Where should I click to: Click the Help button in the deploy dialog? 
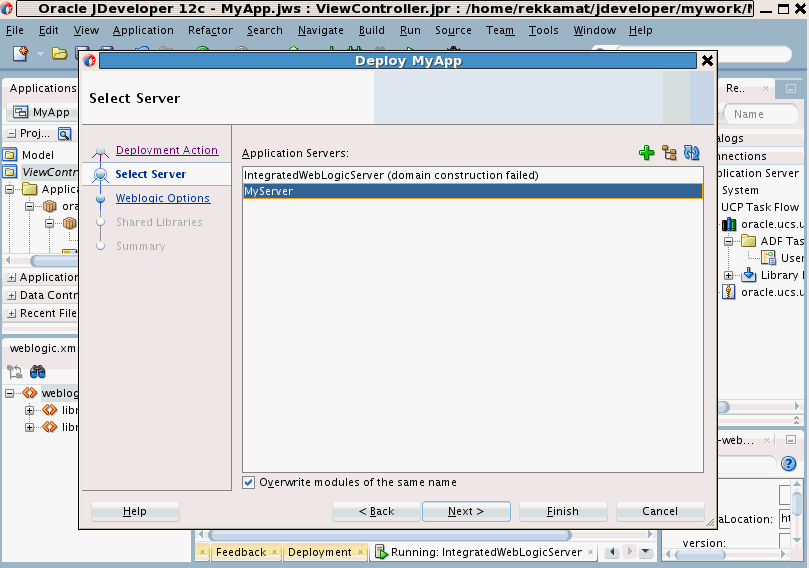pyautogui.click(x=135, y=511)
